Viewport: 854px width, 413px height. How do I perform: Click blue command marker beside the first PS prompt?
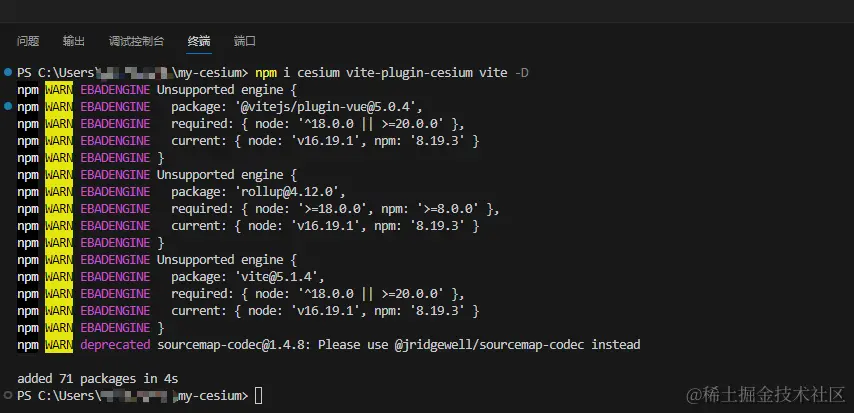coord(8,73)
